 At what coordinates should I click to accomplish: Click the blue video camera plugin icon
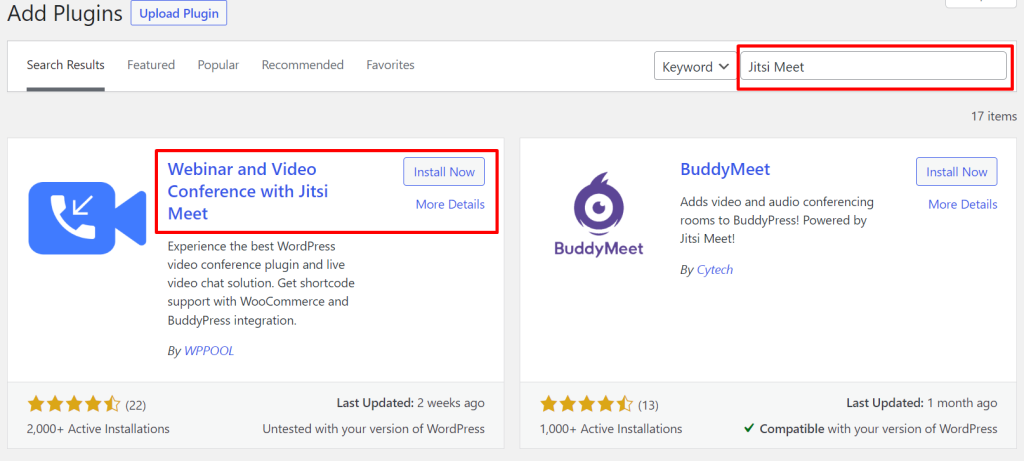[88, 218]
